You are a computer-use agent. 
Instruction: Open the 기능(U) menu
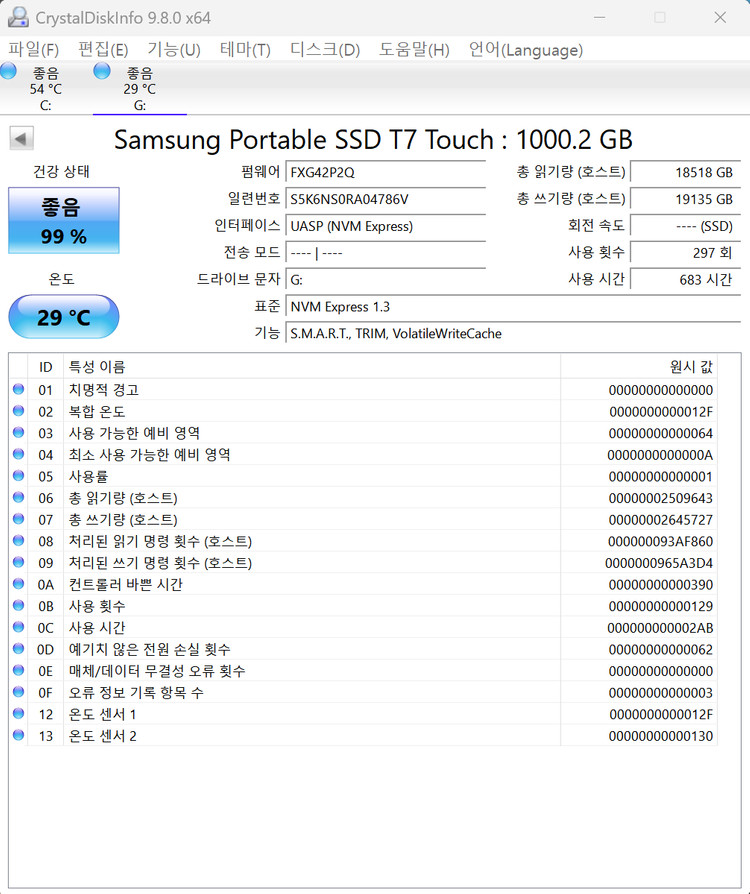pos(174,50)
